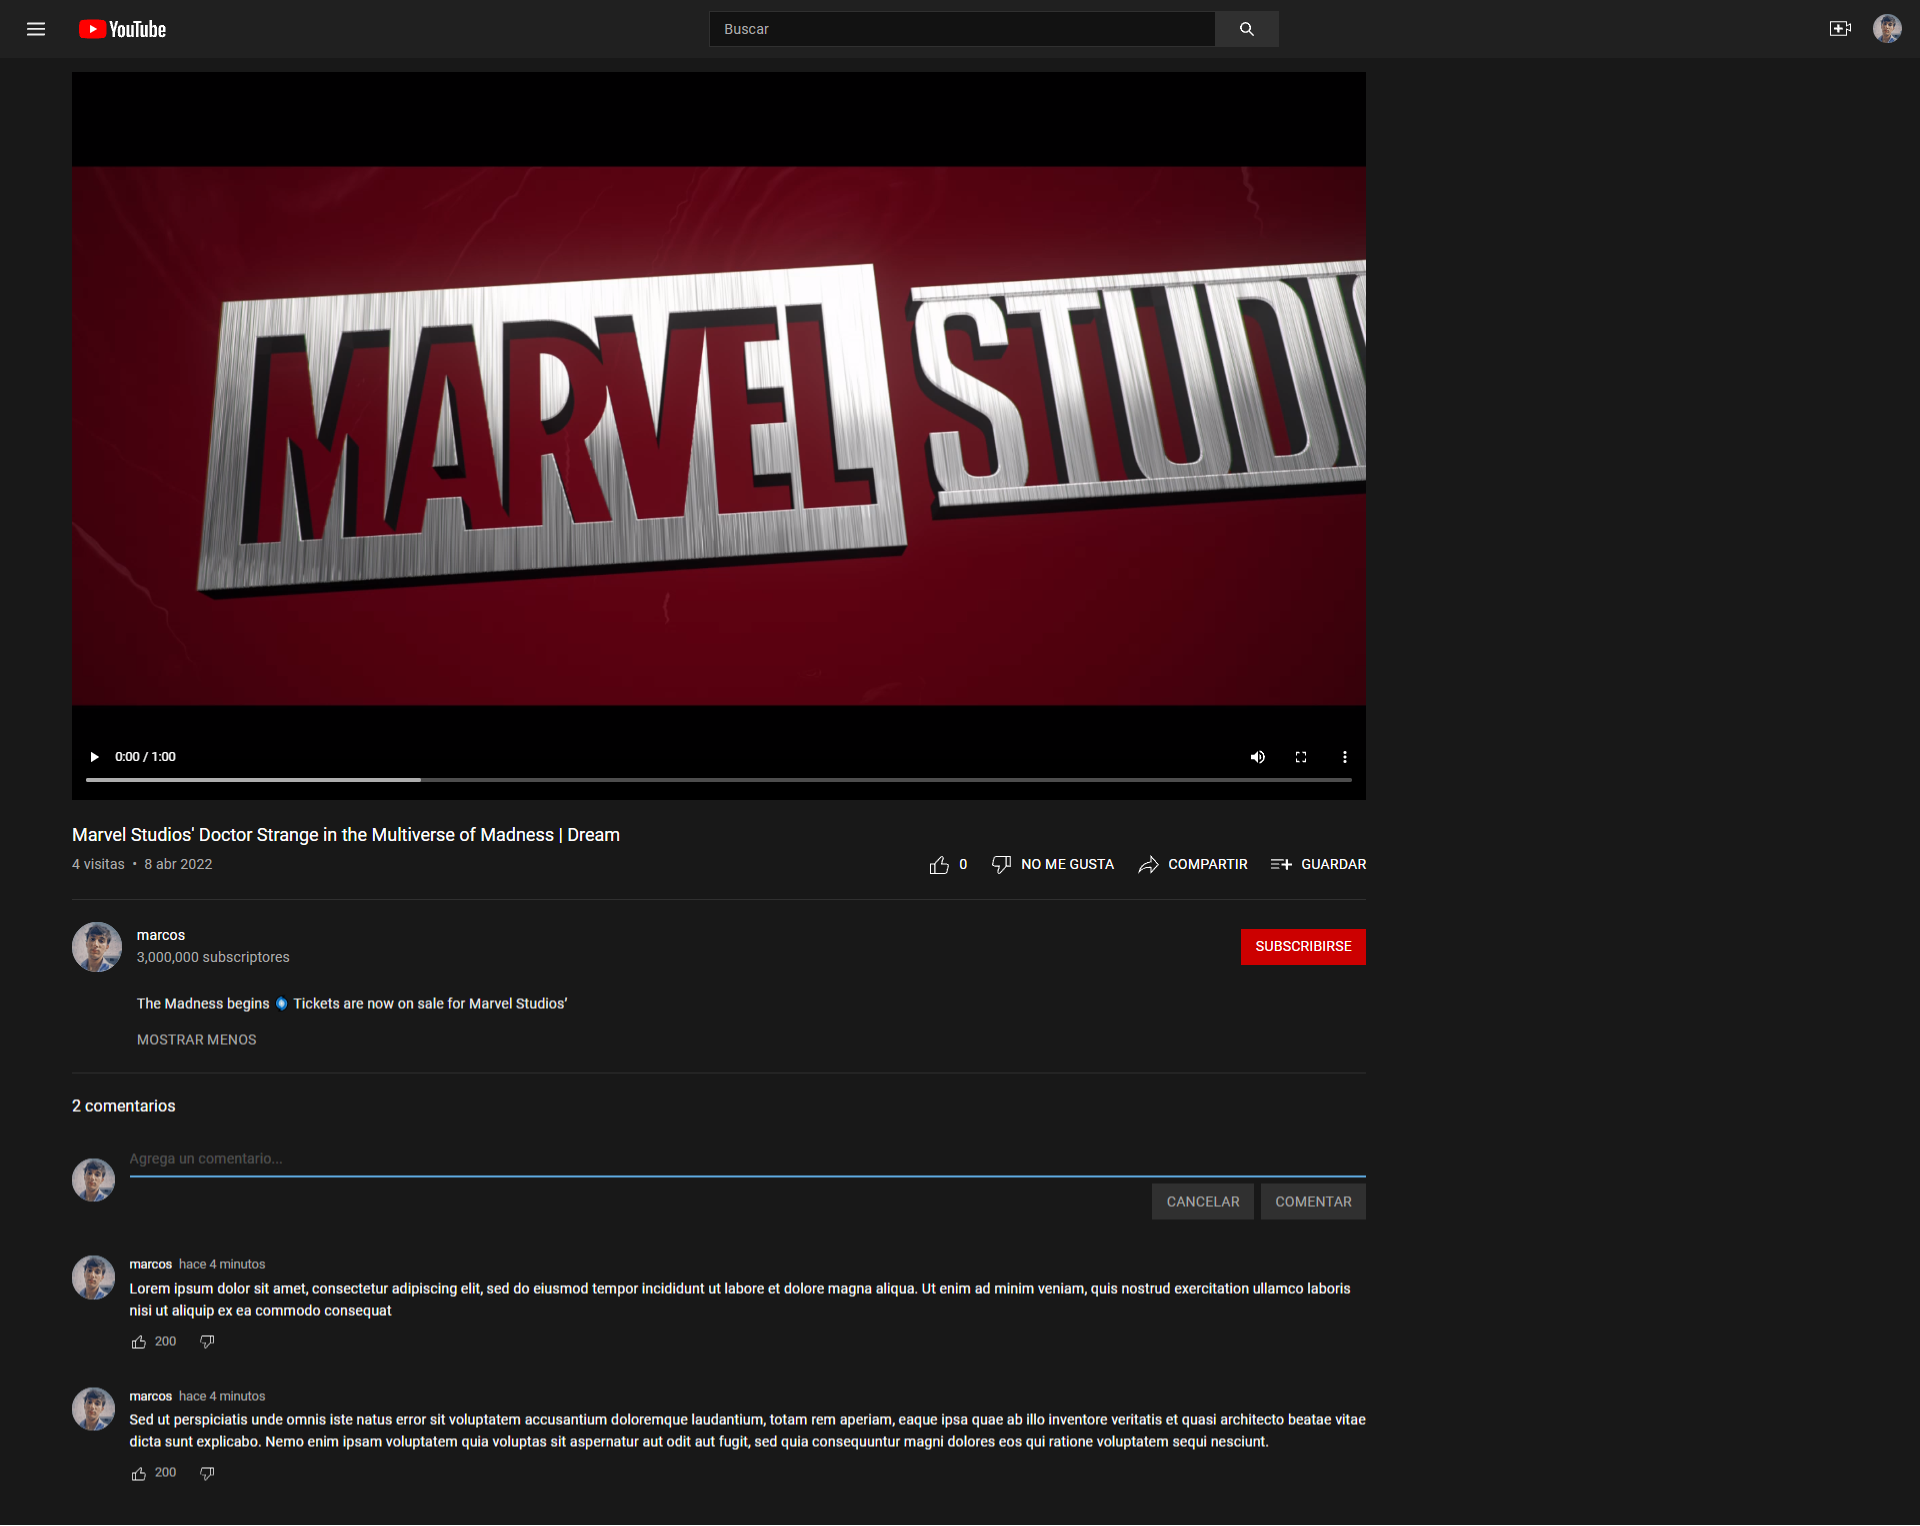Click the '0:00 / 1:00' time display
1920x1526 pixels.
145,757
